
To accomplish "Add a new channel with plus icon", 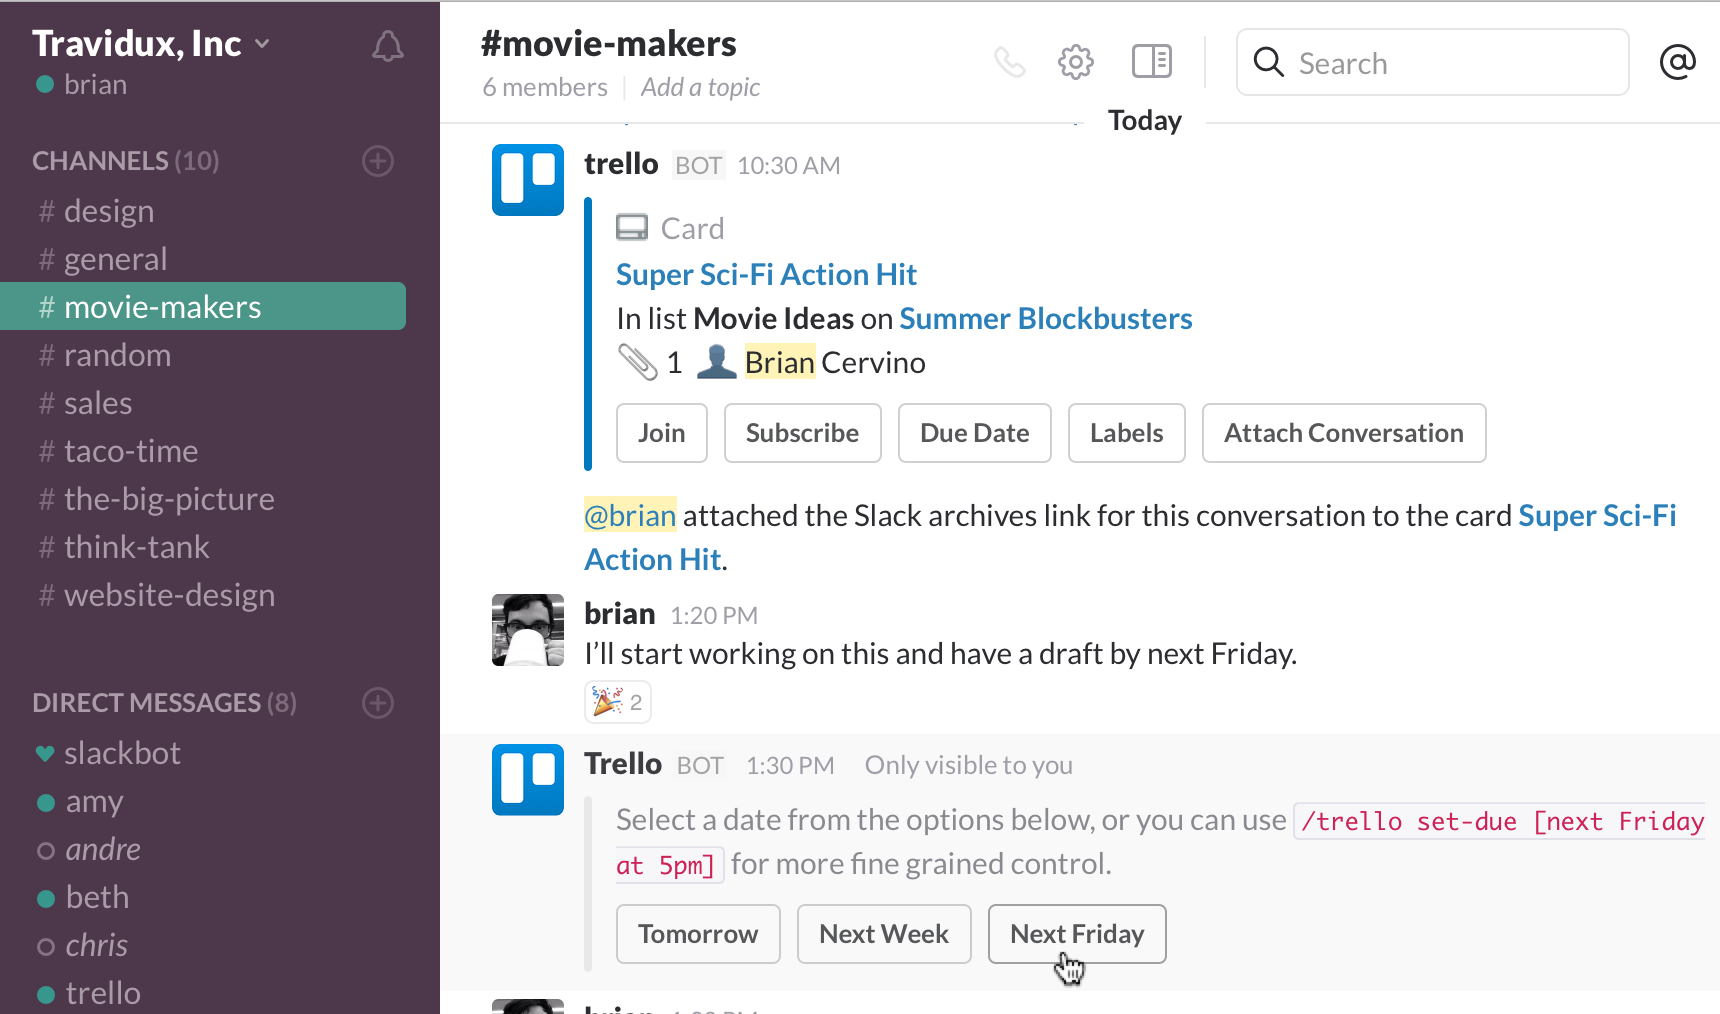I will [x=378, y=161].
